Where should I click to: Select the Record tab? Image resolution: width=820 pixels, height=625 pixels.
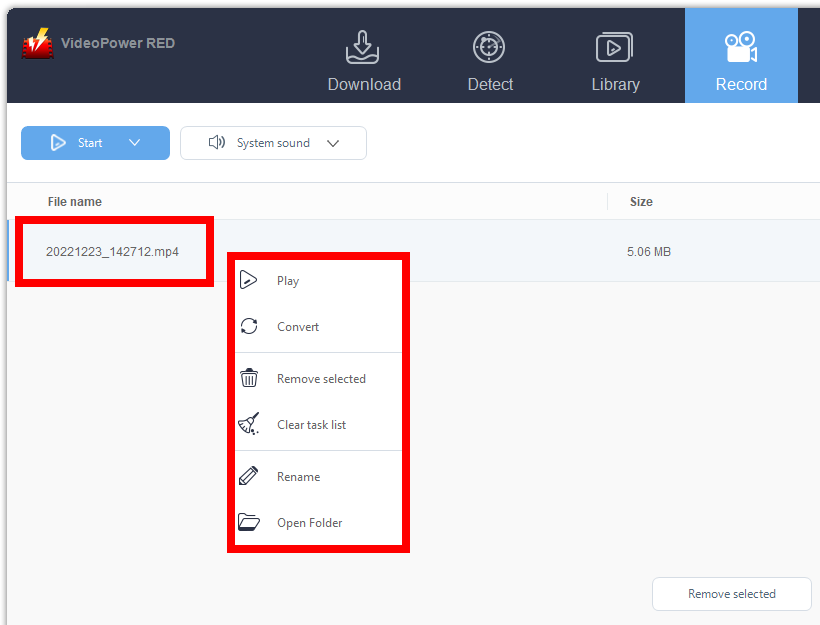[741, 56]
